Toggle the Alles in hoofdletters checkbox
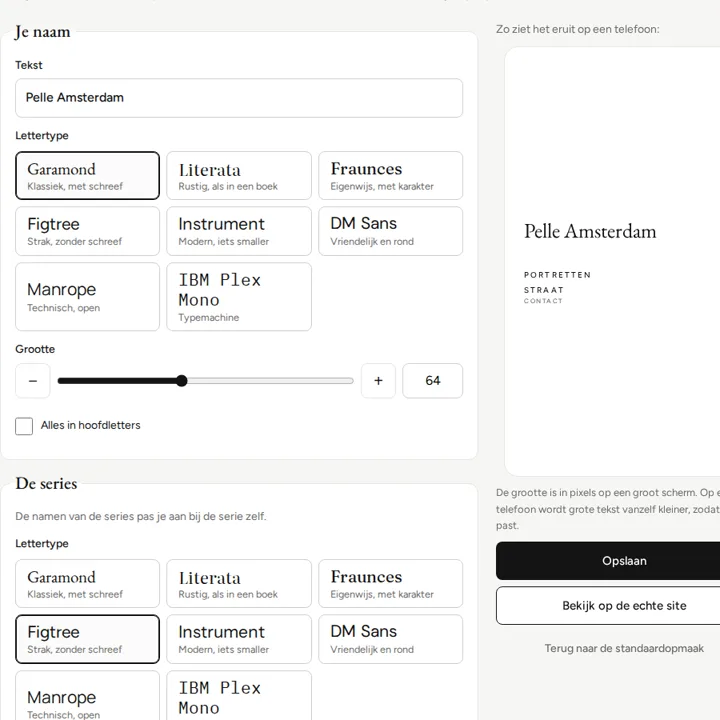This screenshot has height=720, width=720. pos(24,426)
